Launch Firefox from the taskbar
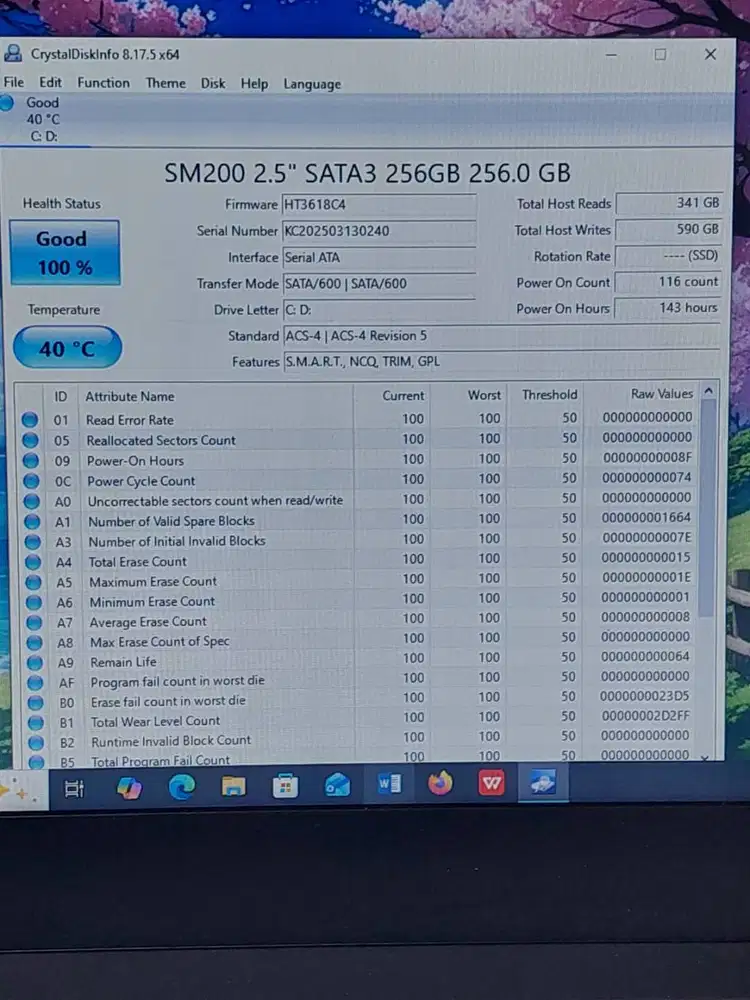This screenshot has width=750, height=1000. 440,783
